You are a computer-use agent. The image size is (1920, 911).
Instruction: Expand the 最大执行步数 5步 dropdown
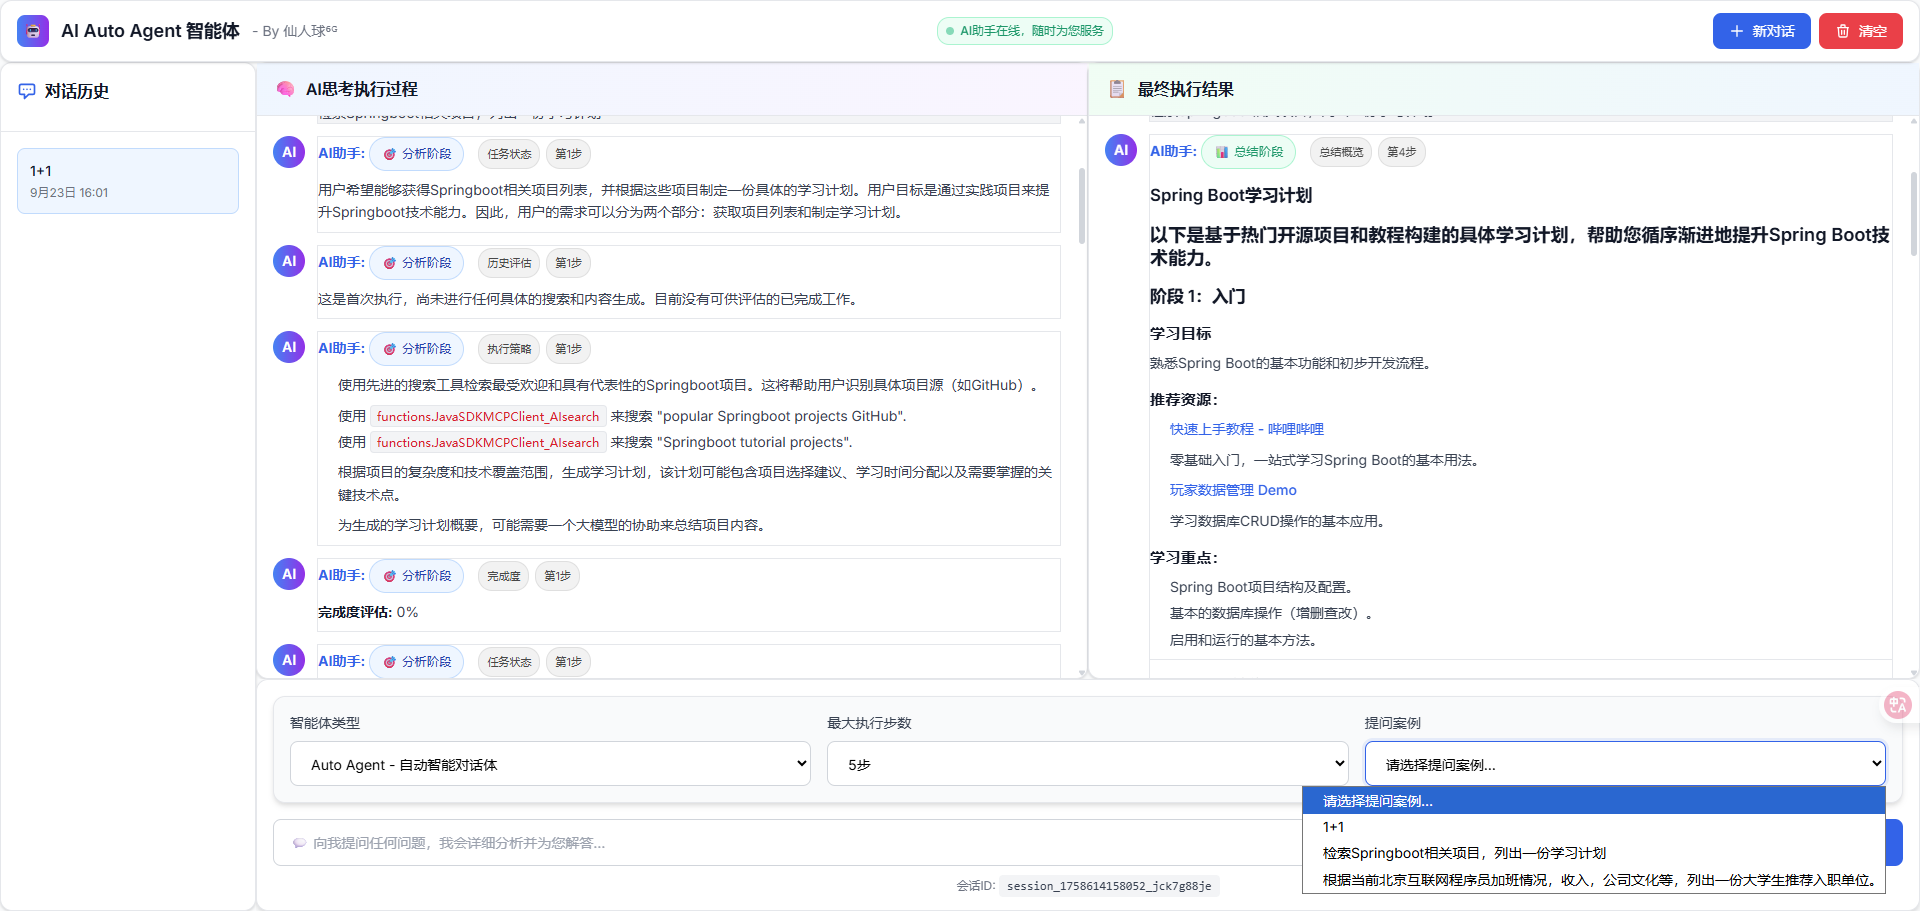[1087, 764]
